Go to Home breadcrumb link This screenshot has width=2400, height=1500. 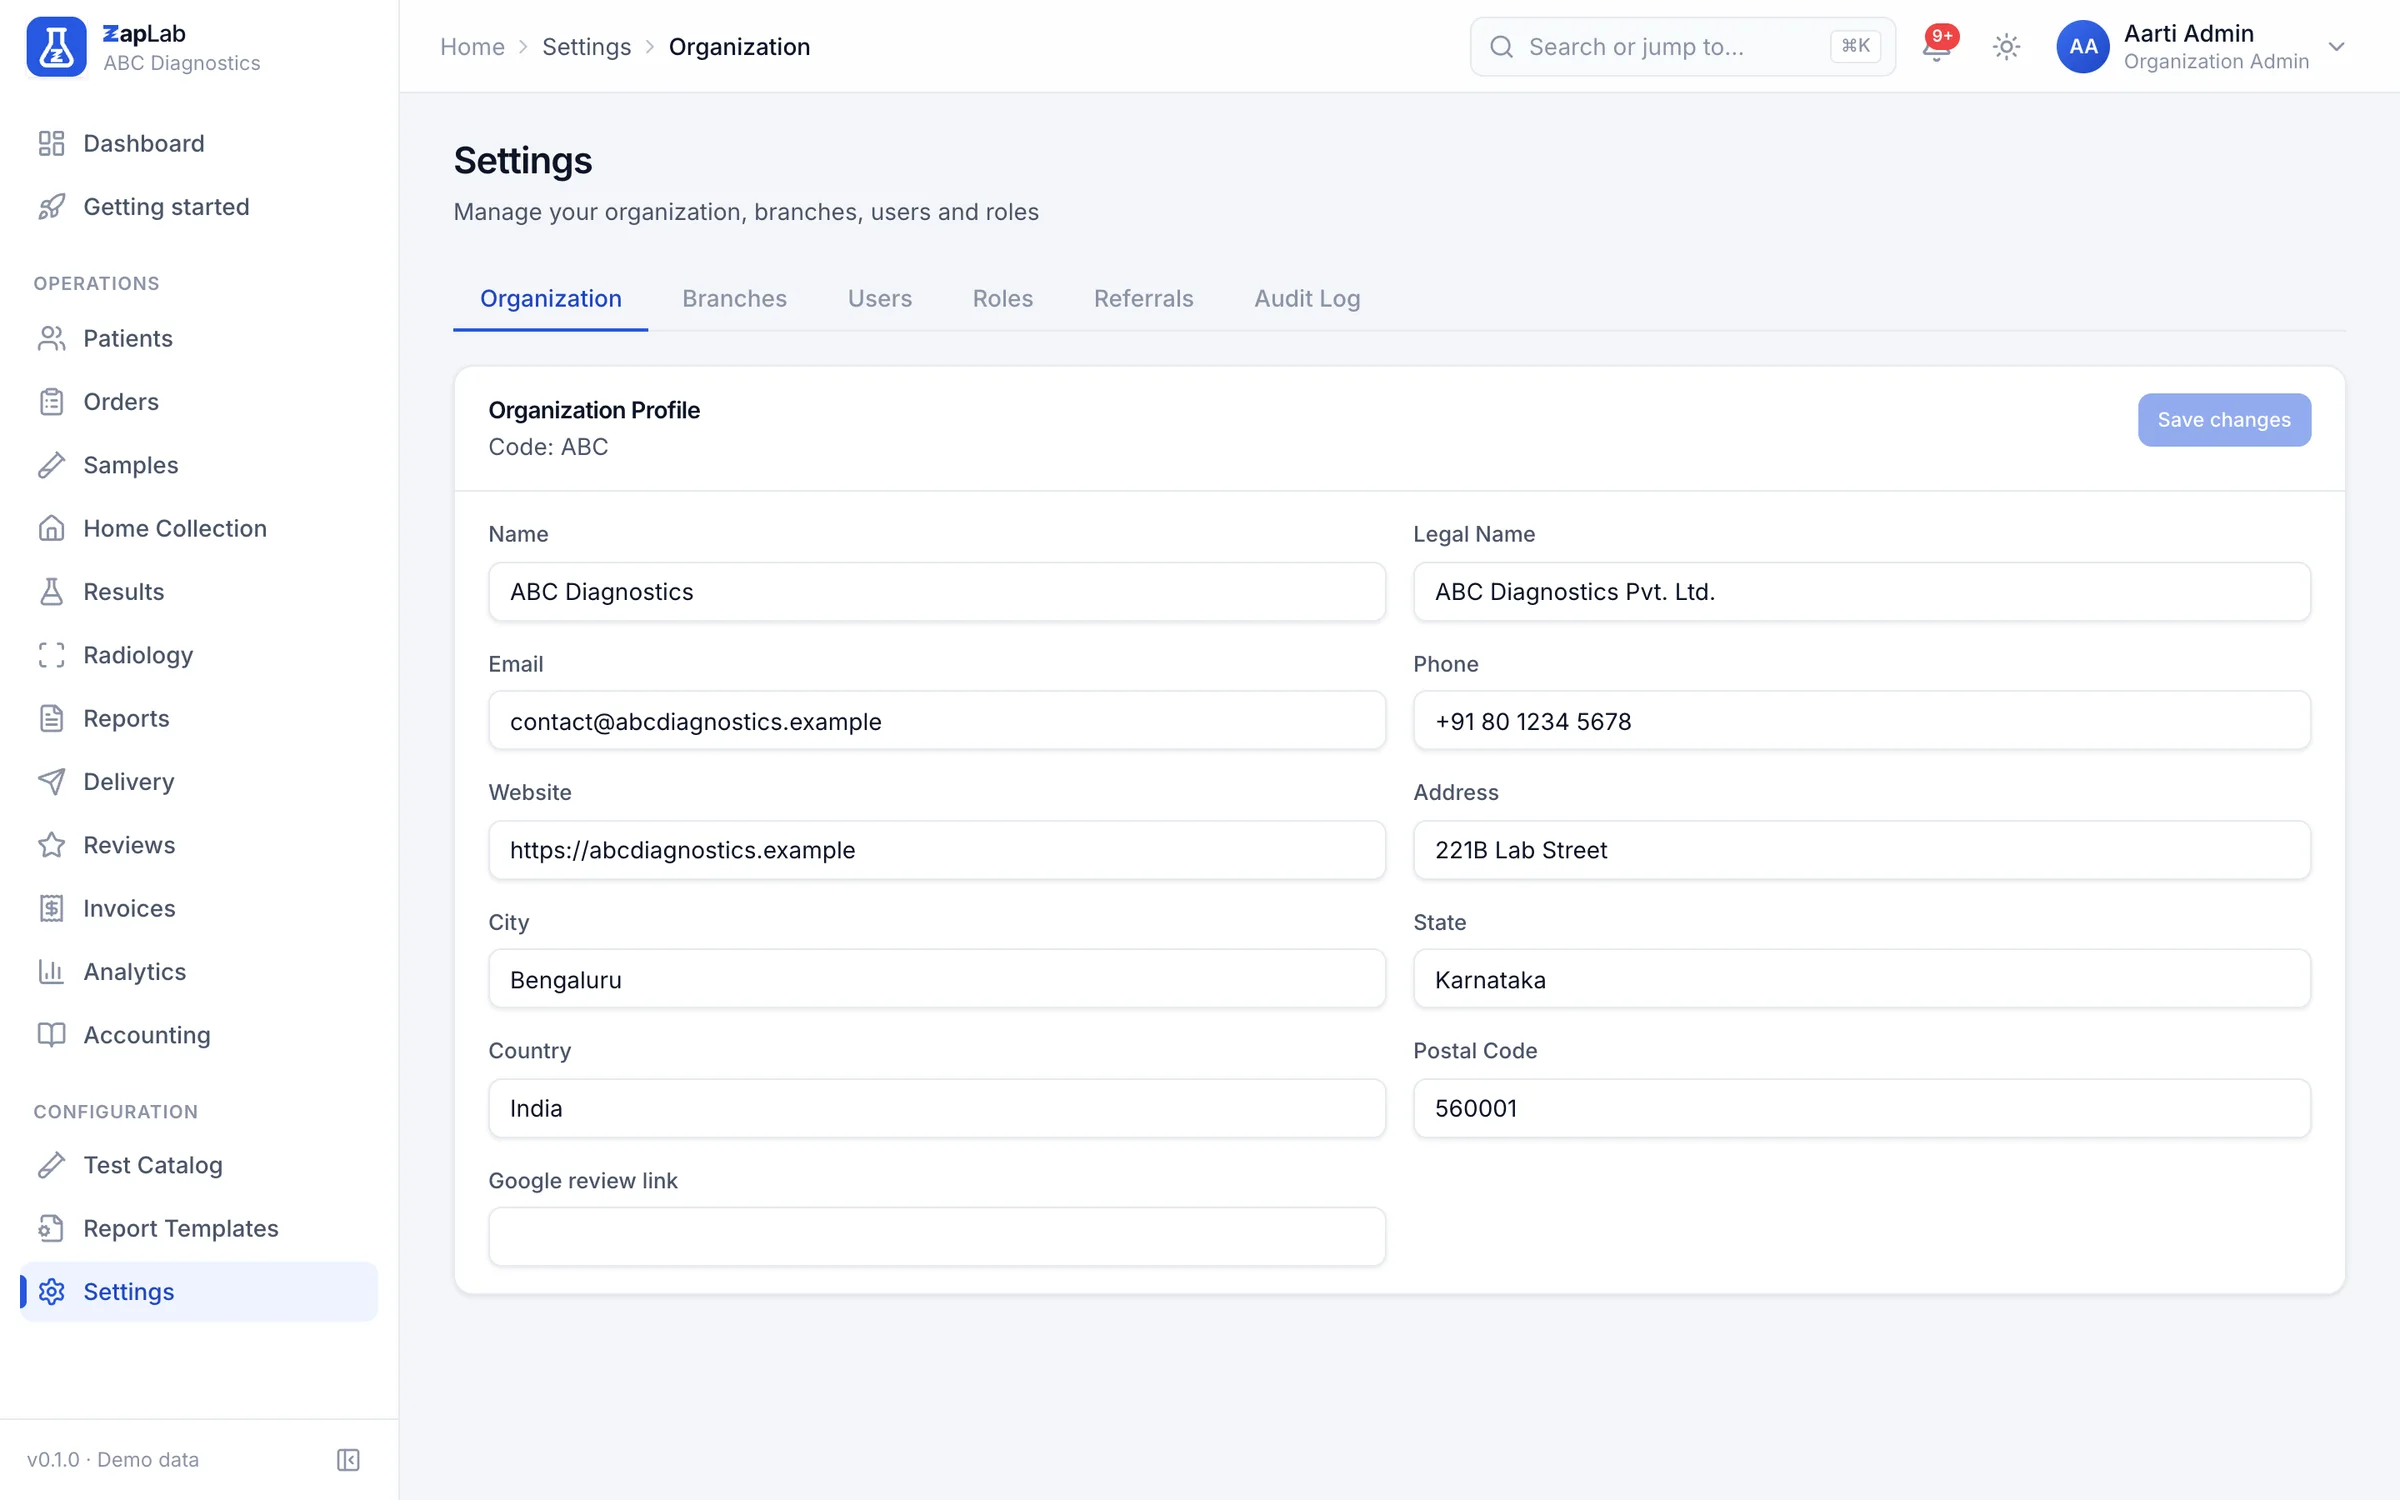pyautogui.click(x=472, y=47)
